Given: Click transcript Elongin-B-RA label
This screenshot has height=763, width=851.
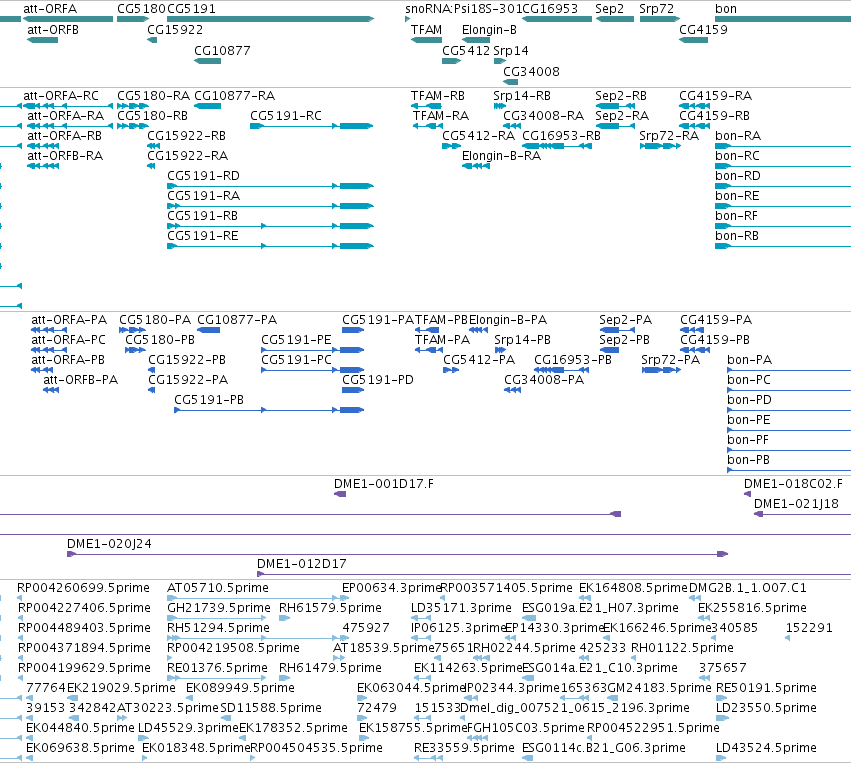Looking at the screenshot, I should pyautogui.click(x=501, y=156).
